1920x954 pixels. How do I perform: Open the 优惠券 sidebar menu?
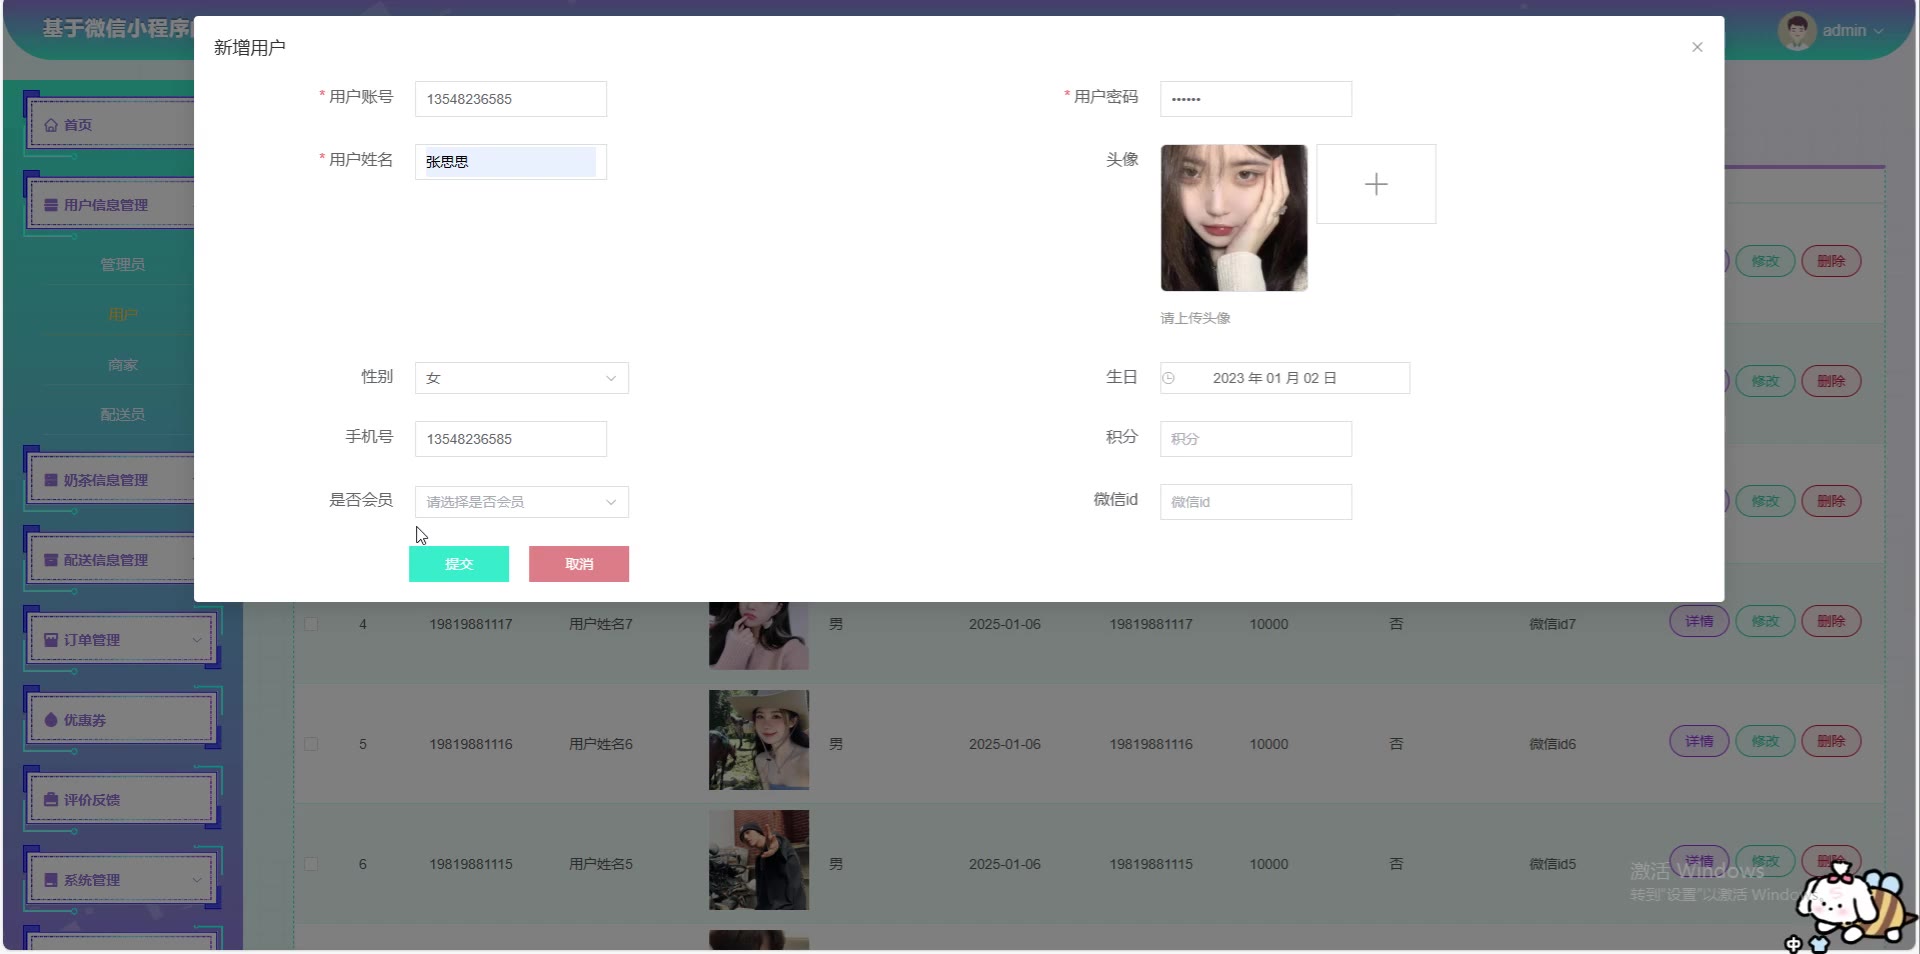tap(122, 720)
